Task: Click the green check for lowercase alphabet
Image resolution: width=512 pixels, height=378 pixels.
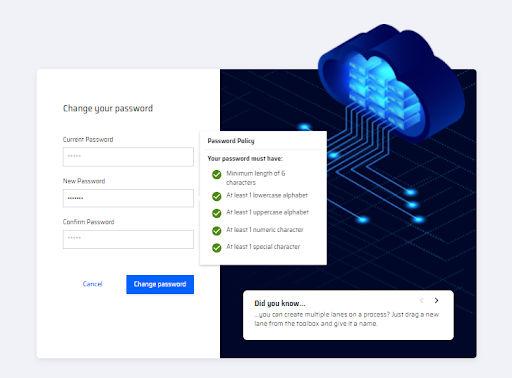Action: (217, 196)
